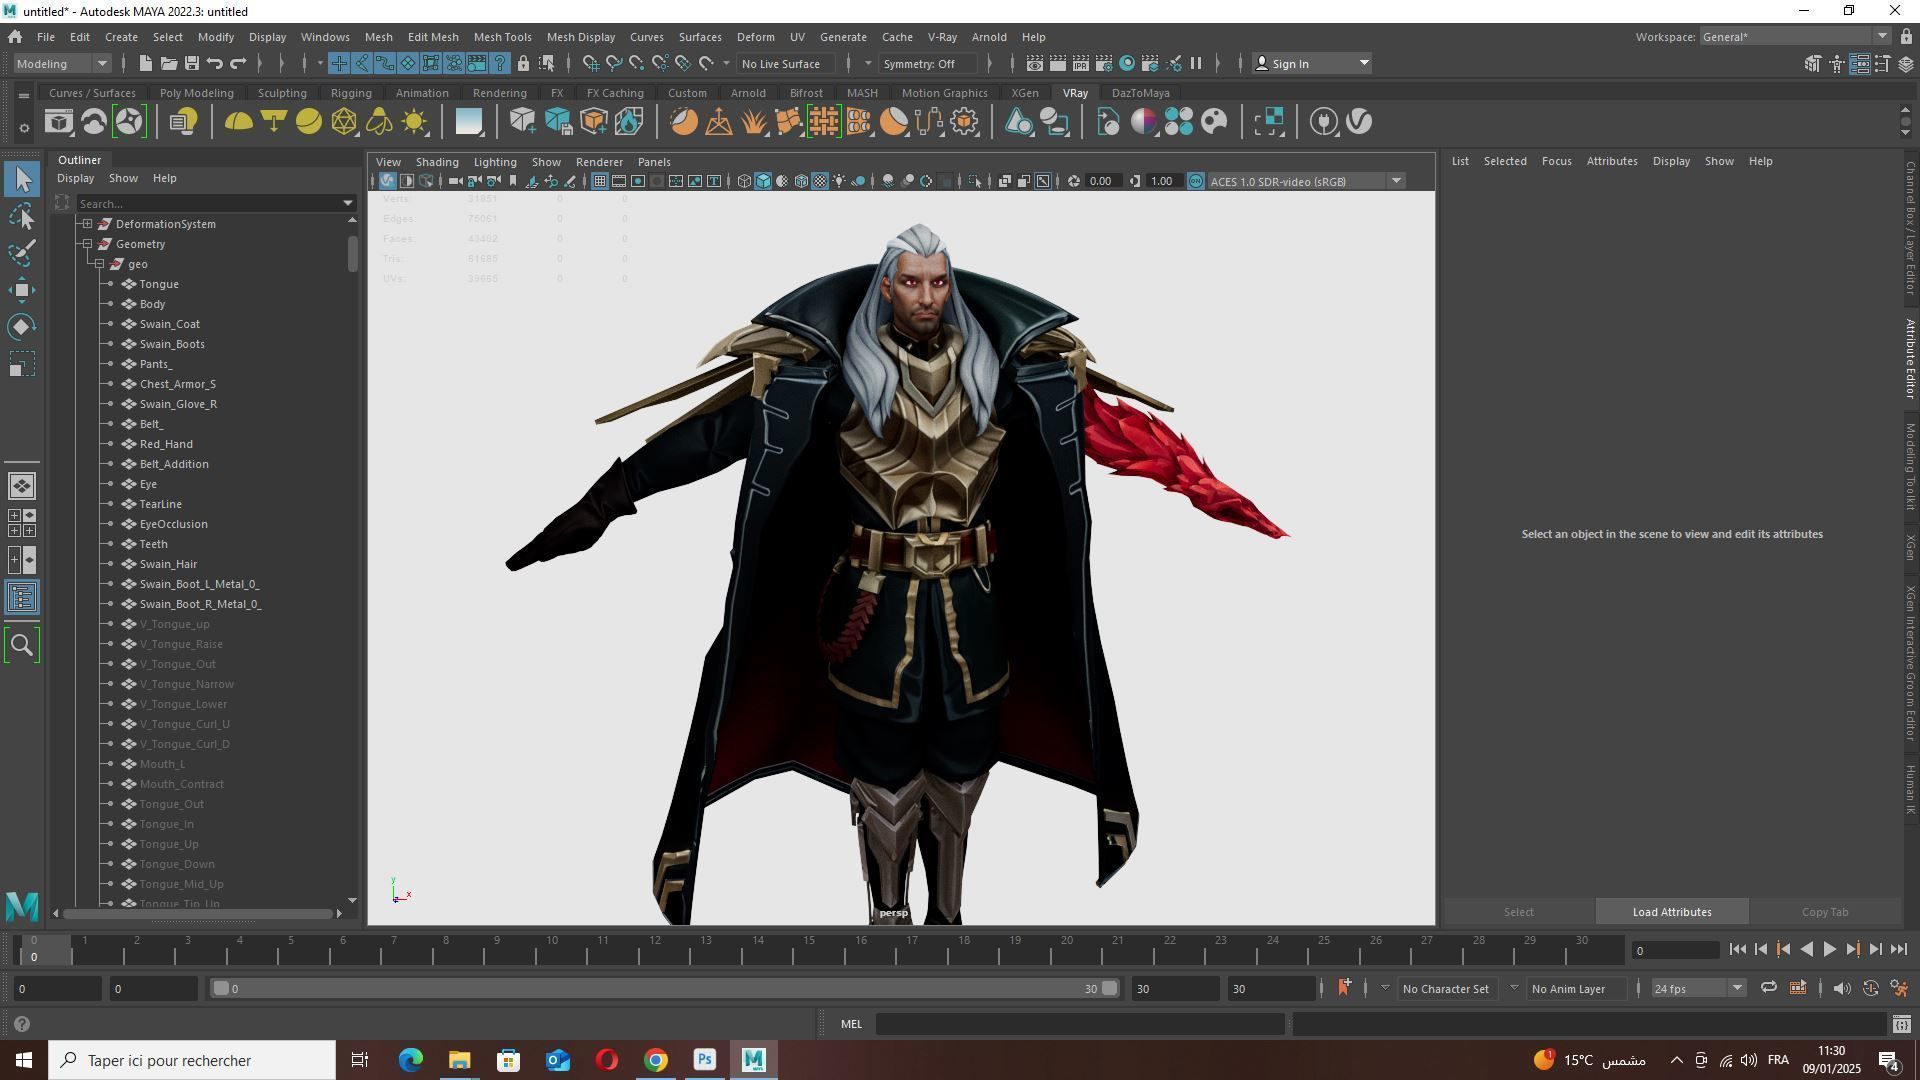Click the V-Ray sphere light shelf icon
Screen dimensions: 1920x1080
[x=309, y=122]
